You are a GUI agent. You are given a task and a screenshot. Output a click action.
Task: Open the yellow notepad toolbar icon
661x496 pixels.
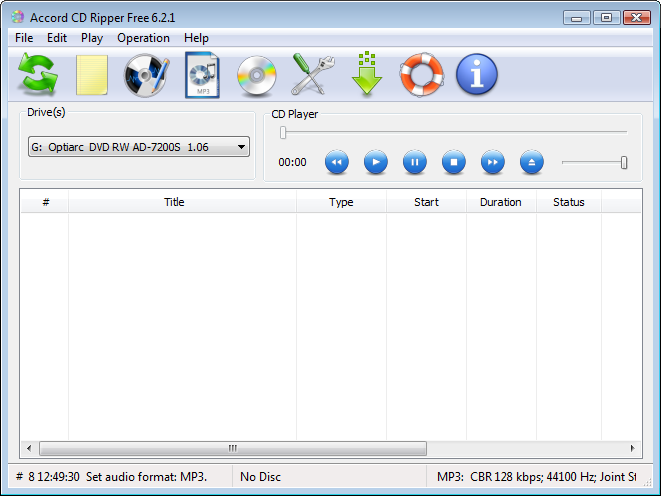91,75
